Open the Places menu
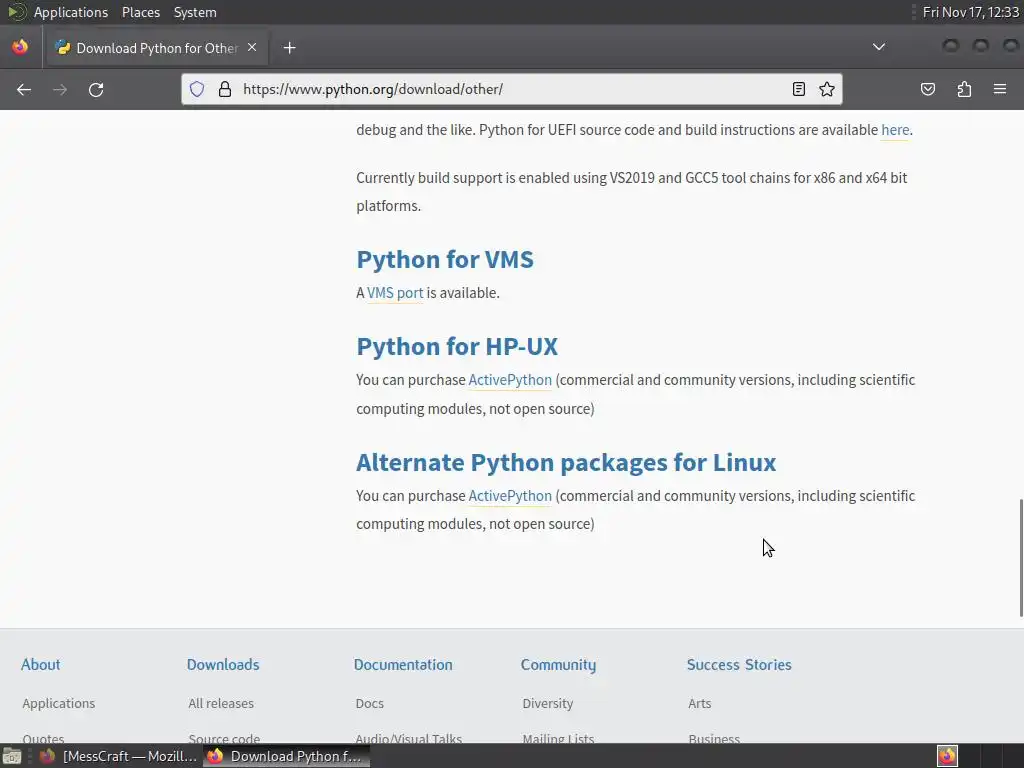 [140, 12]
